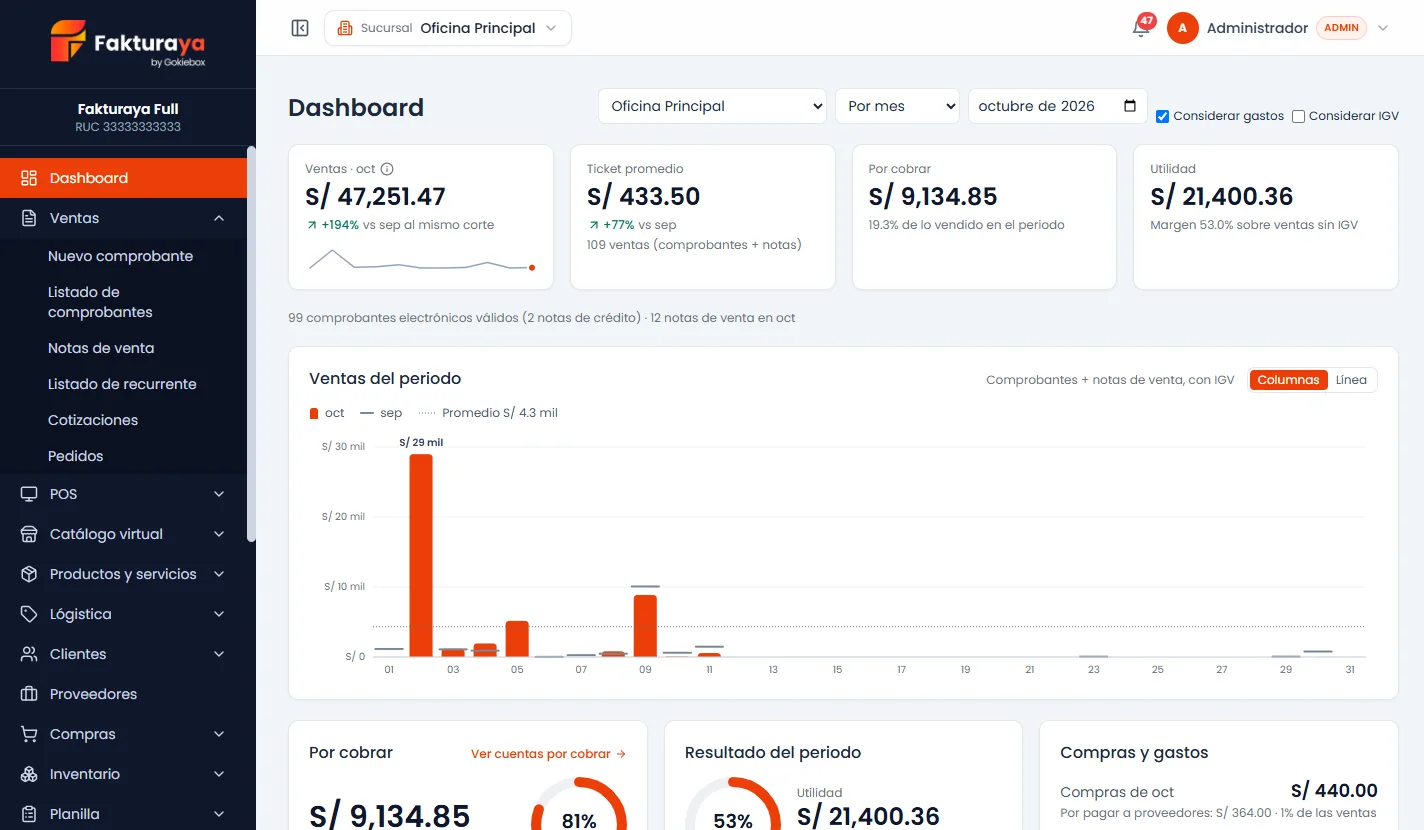Click the POS monitor icon
This screenshot has height=830, width=1424.
[x=29, y=494]
